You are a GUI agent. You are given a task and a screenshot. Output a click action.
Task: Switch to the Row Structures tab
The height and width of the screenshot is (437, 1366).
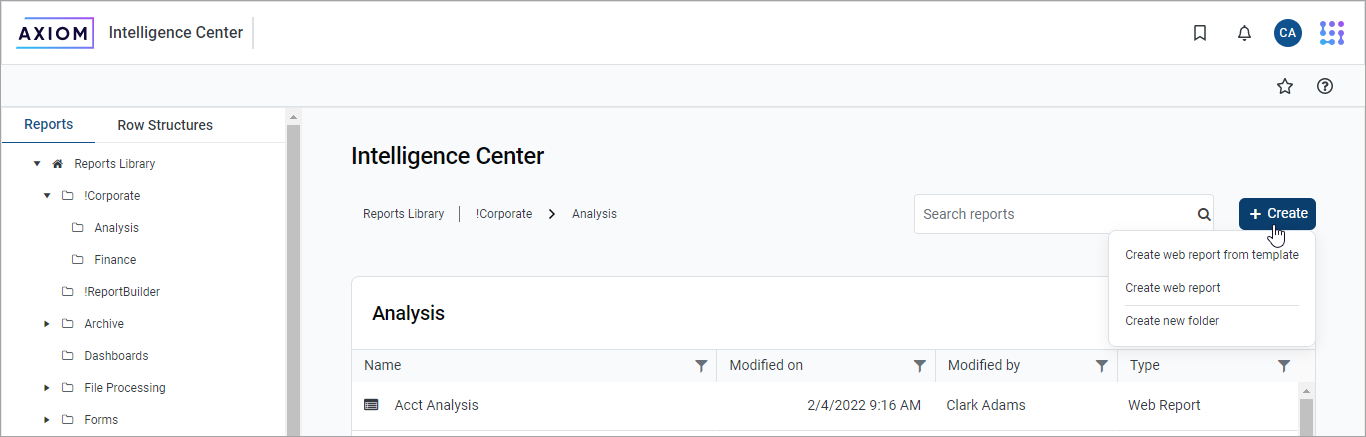click(x=165, y=125)
